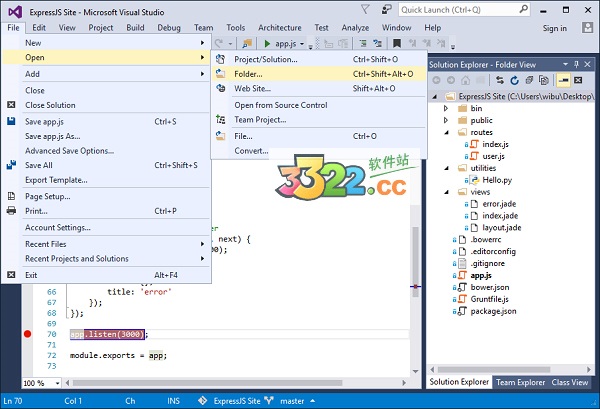600x409 pixels.
Task: Select user.js in the tree
Action: point(493,156)
